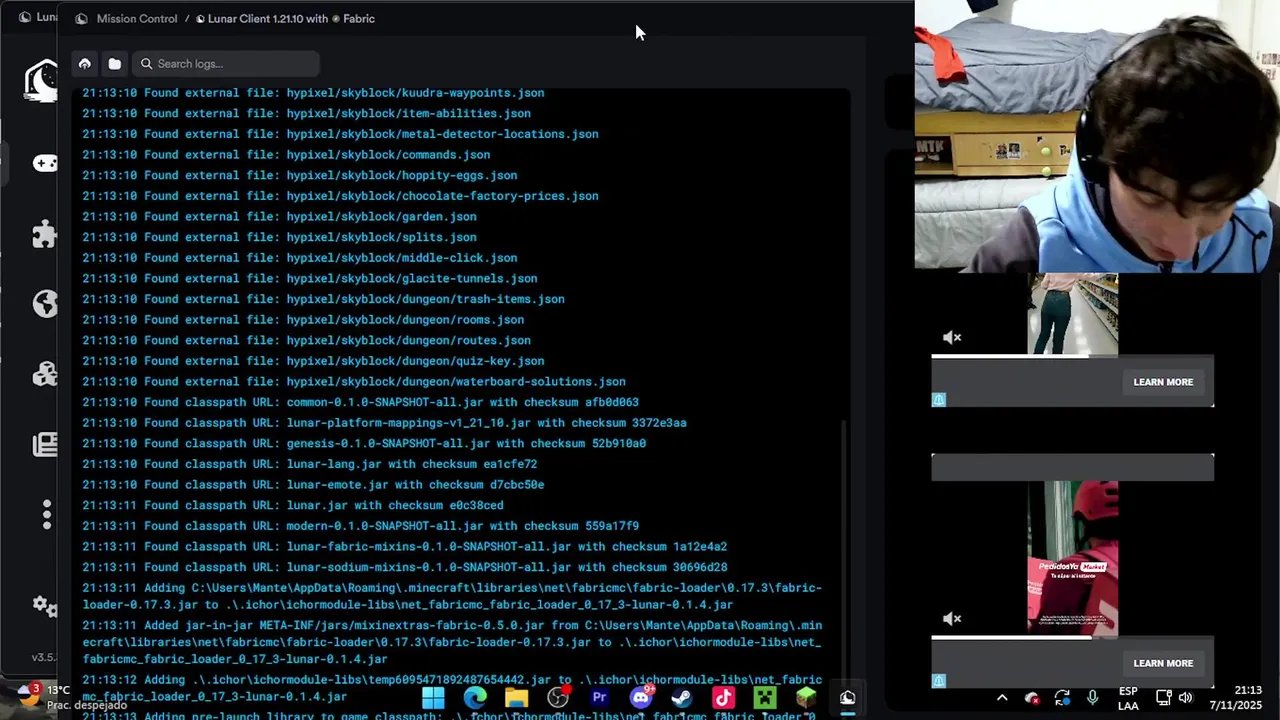Screen dimensions: 1280x720
Task: Select log line middle-click.json
Action: click(300, 258)
